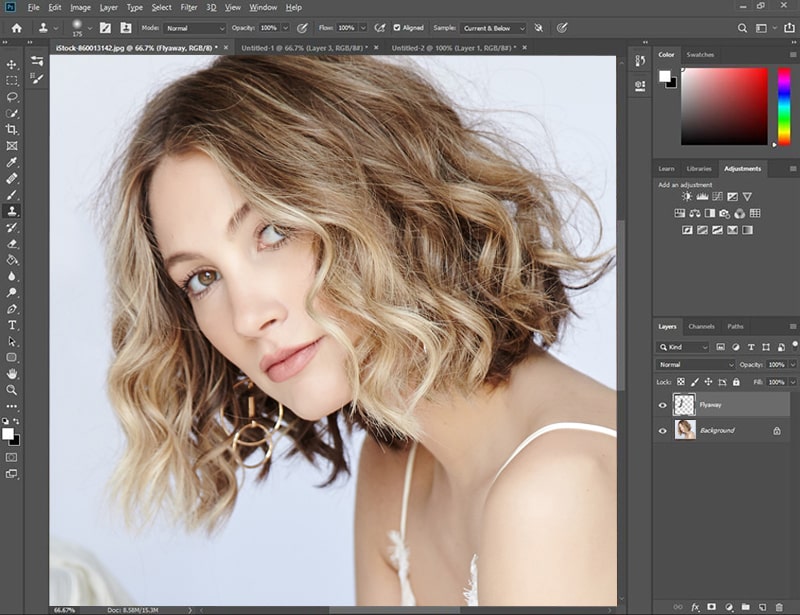The image size is (800, 615).
Task: Choose the Crop tool
Action: pos(11,129)
